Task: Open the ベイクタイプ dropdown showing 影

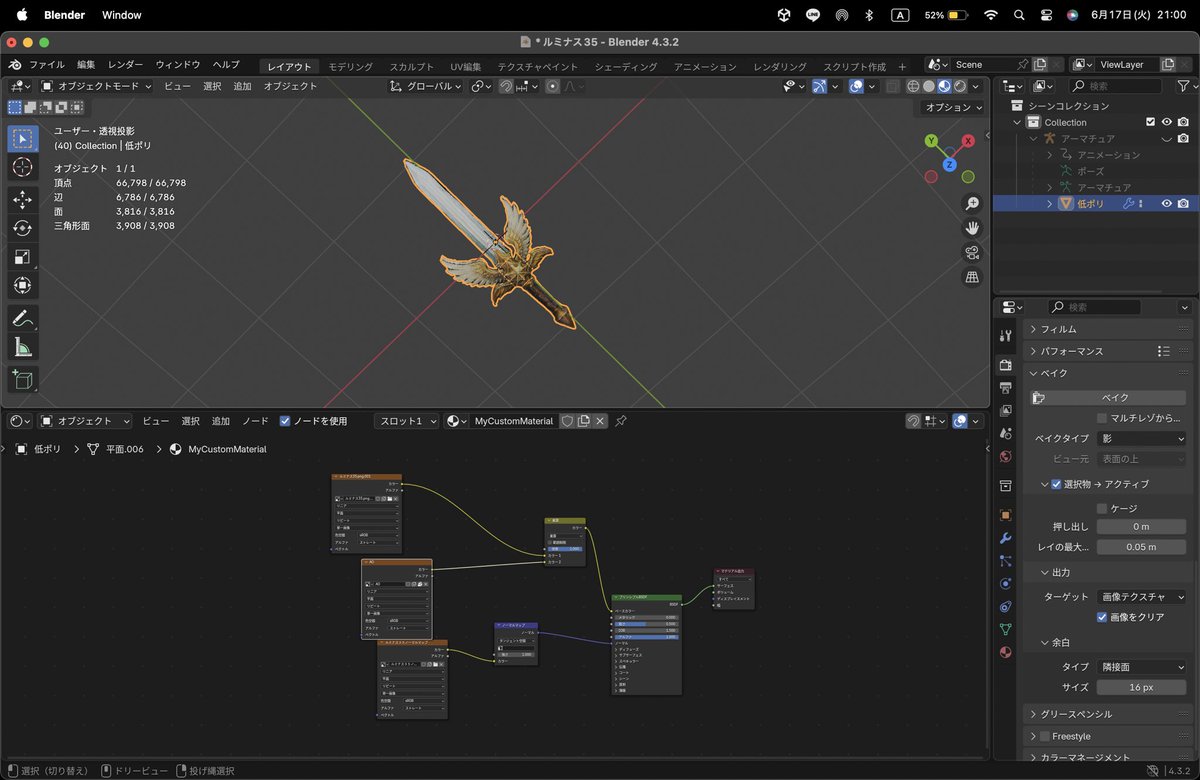Action: point(1141,438)
